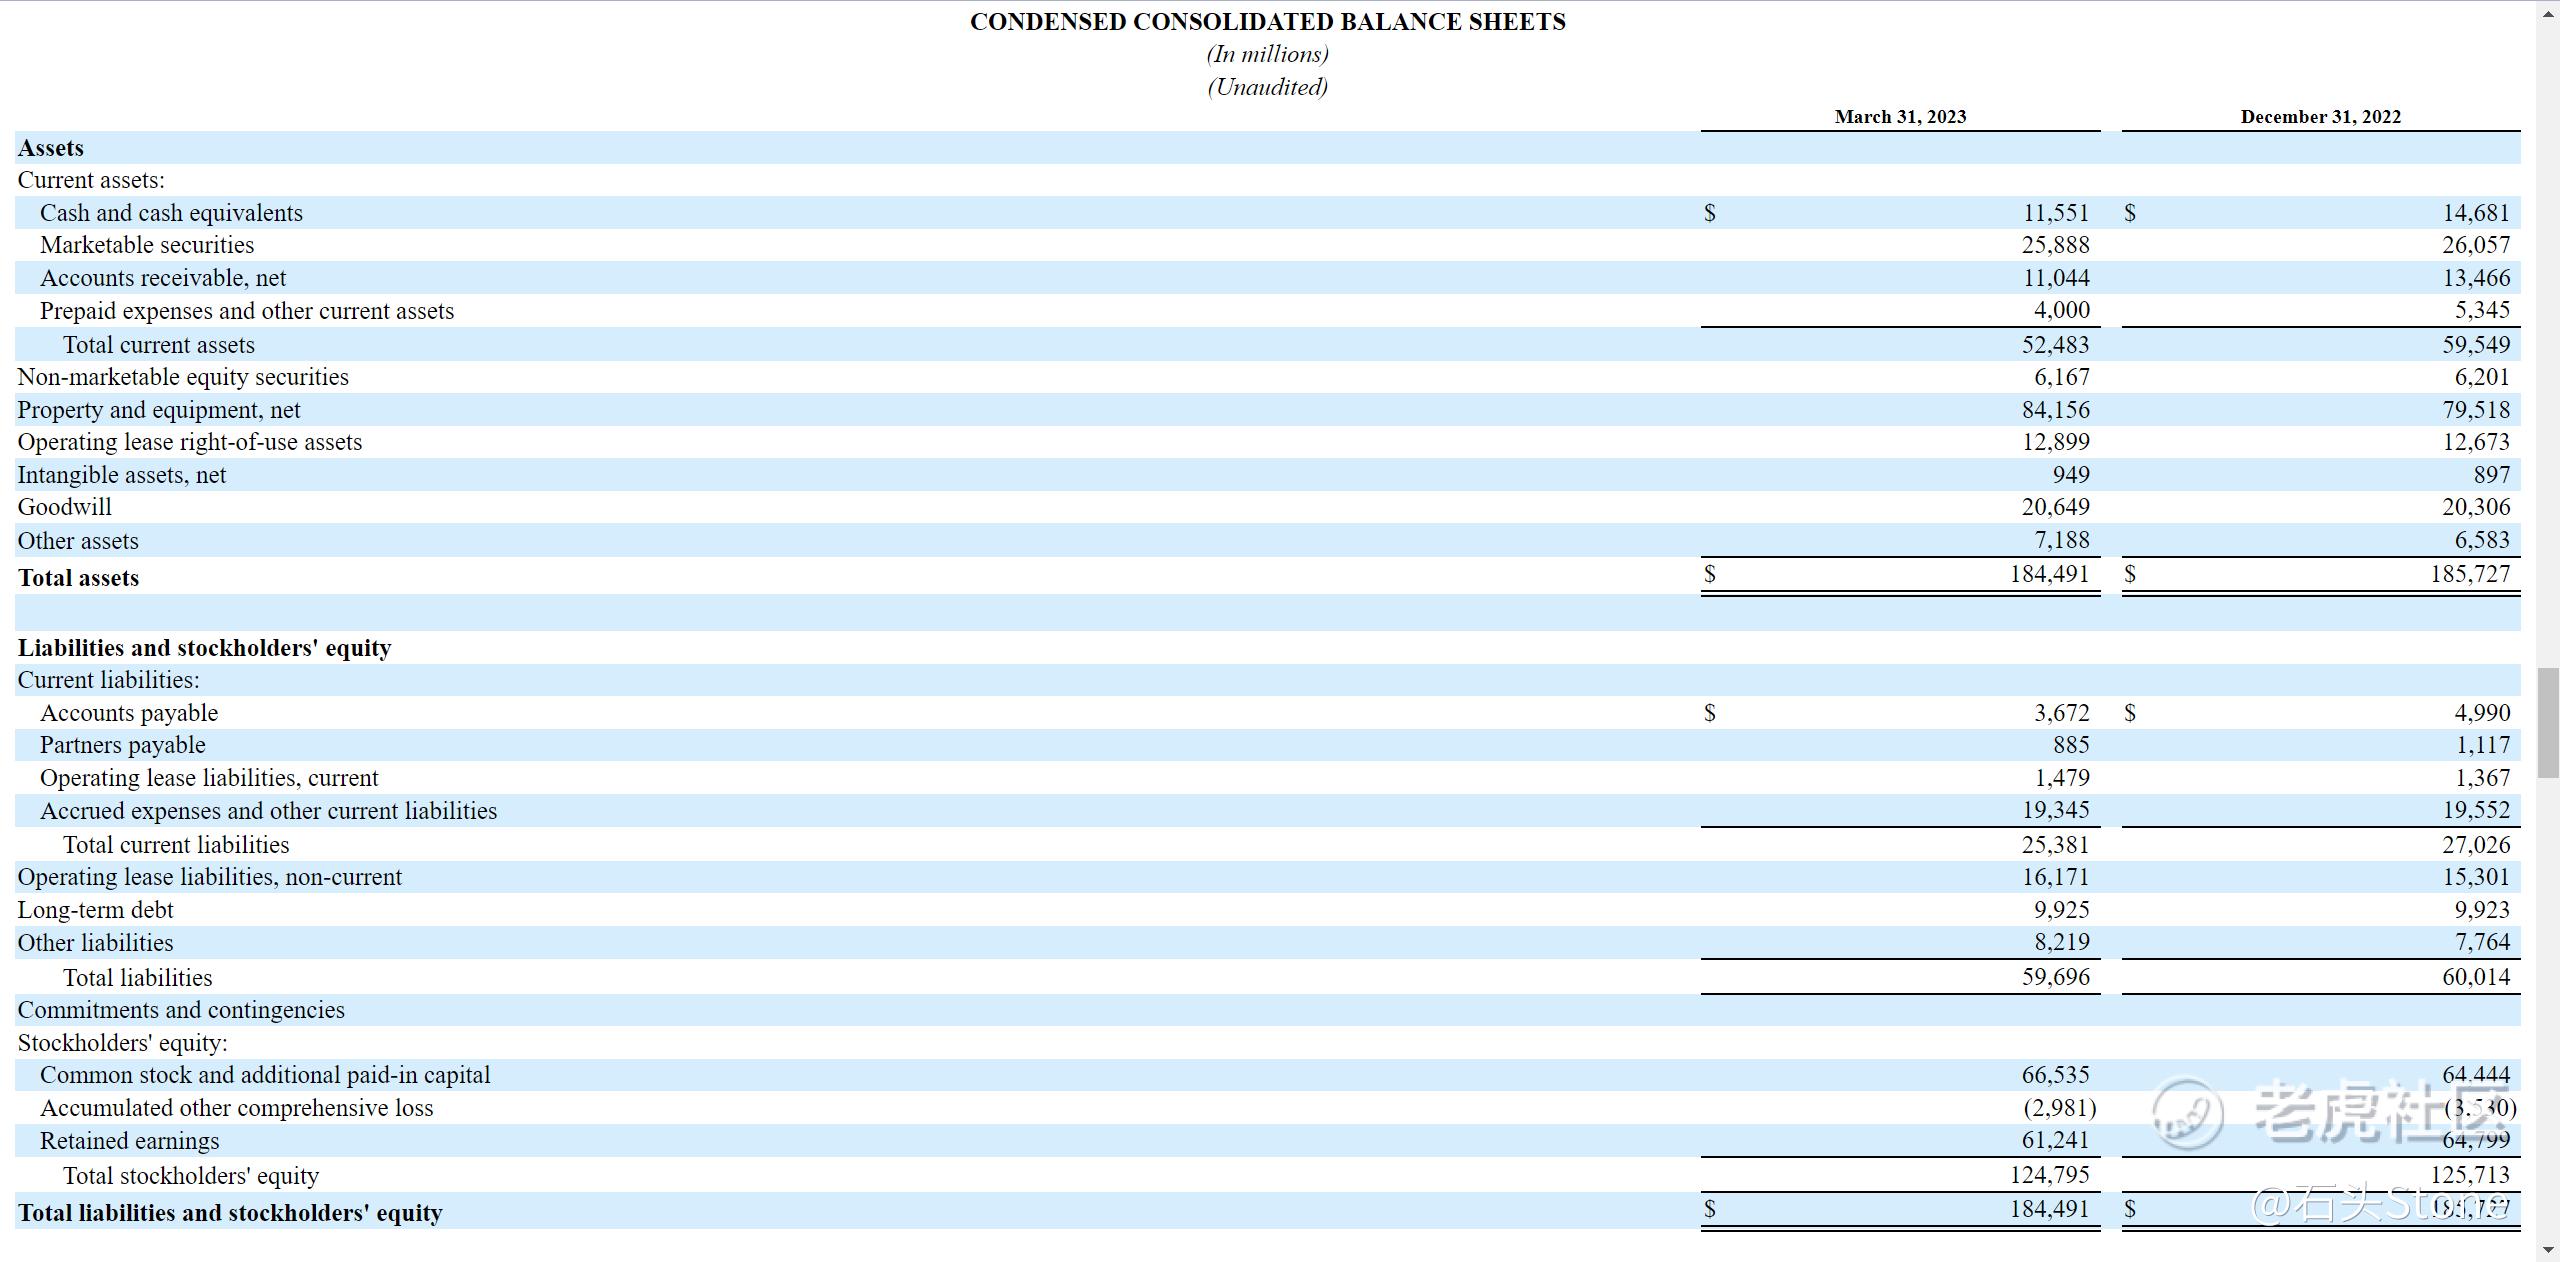
Task: Click the Liabilities and stockholders' equity heading
Action: (x=204, y=648)
